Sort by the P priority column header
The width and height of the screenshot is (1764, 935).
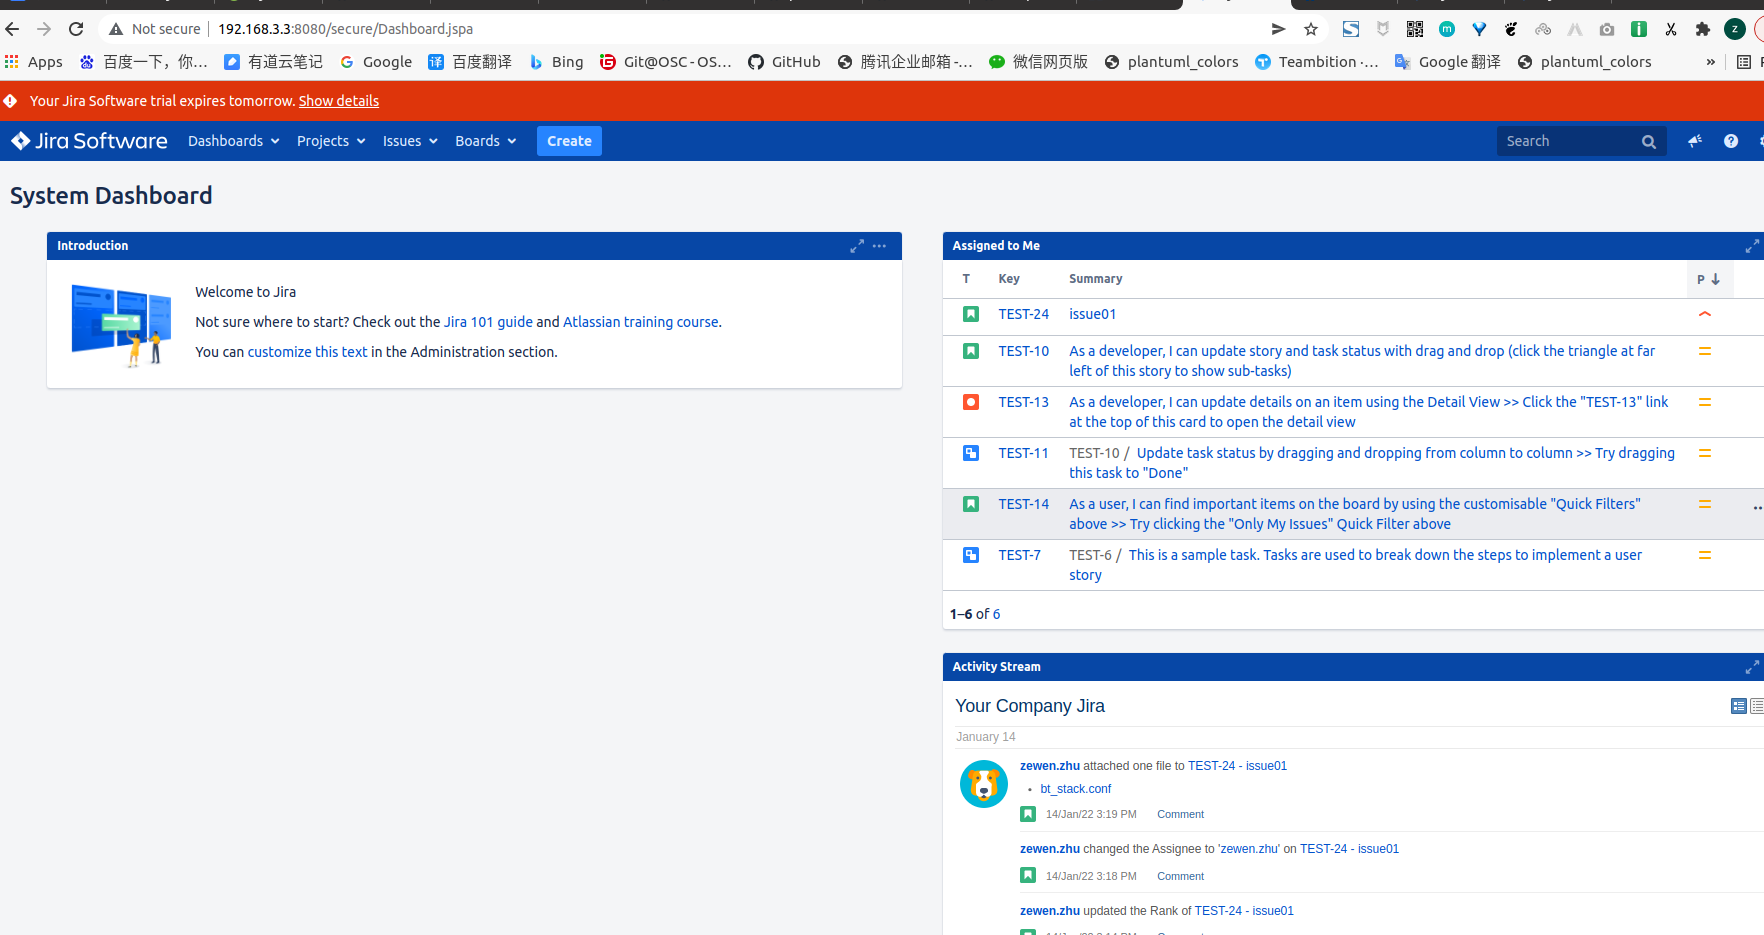pos(1709,279)
